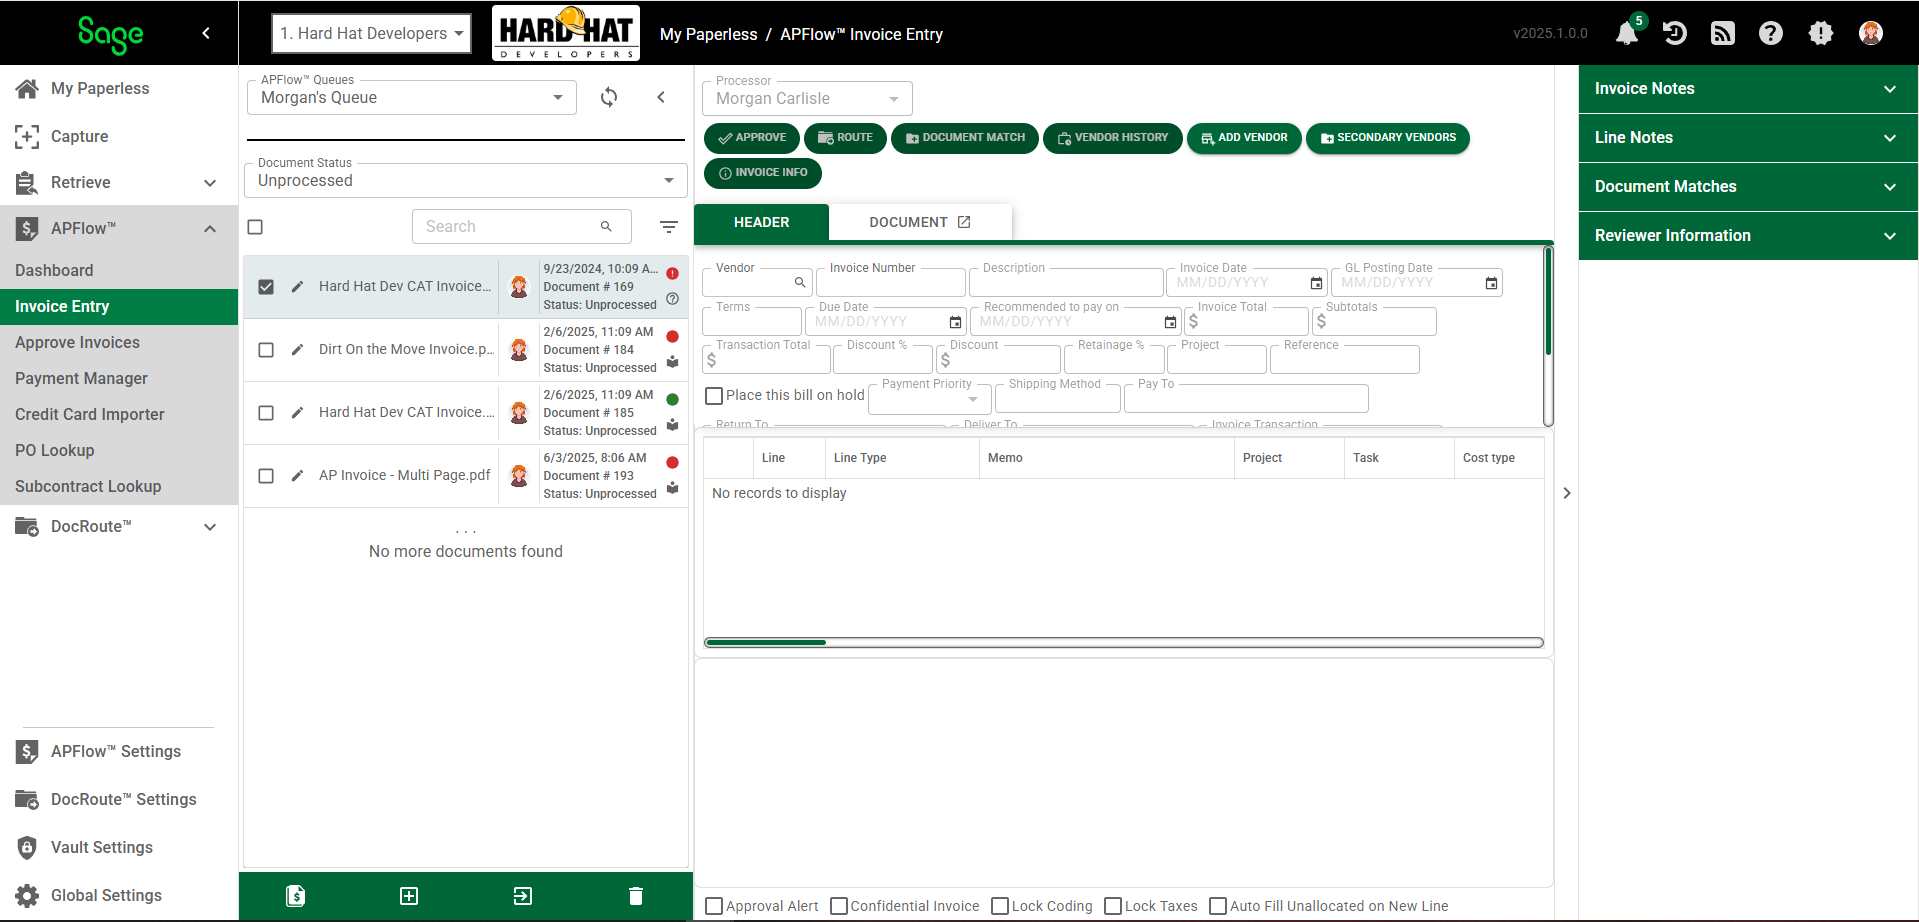This screenshot has width=1919, height=922.
Task: Expand the Document Matches panel
Action: [x=1748, y=187]
